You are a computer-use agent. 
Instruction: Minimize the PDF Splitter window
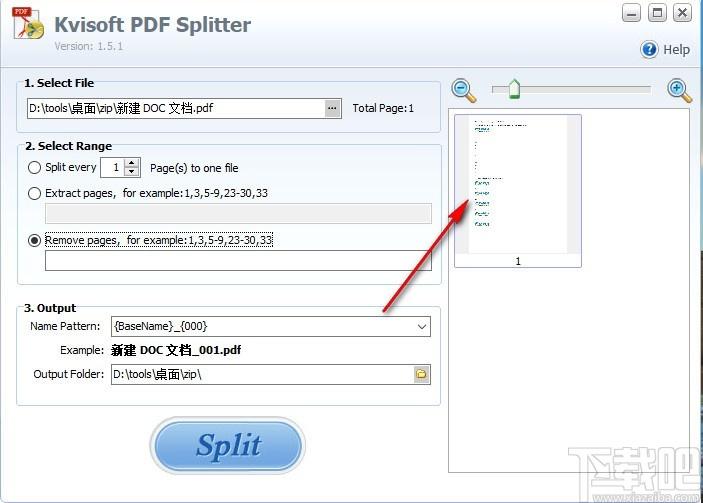631,13
